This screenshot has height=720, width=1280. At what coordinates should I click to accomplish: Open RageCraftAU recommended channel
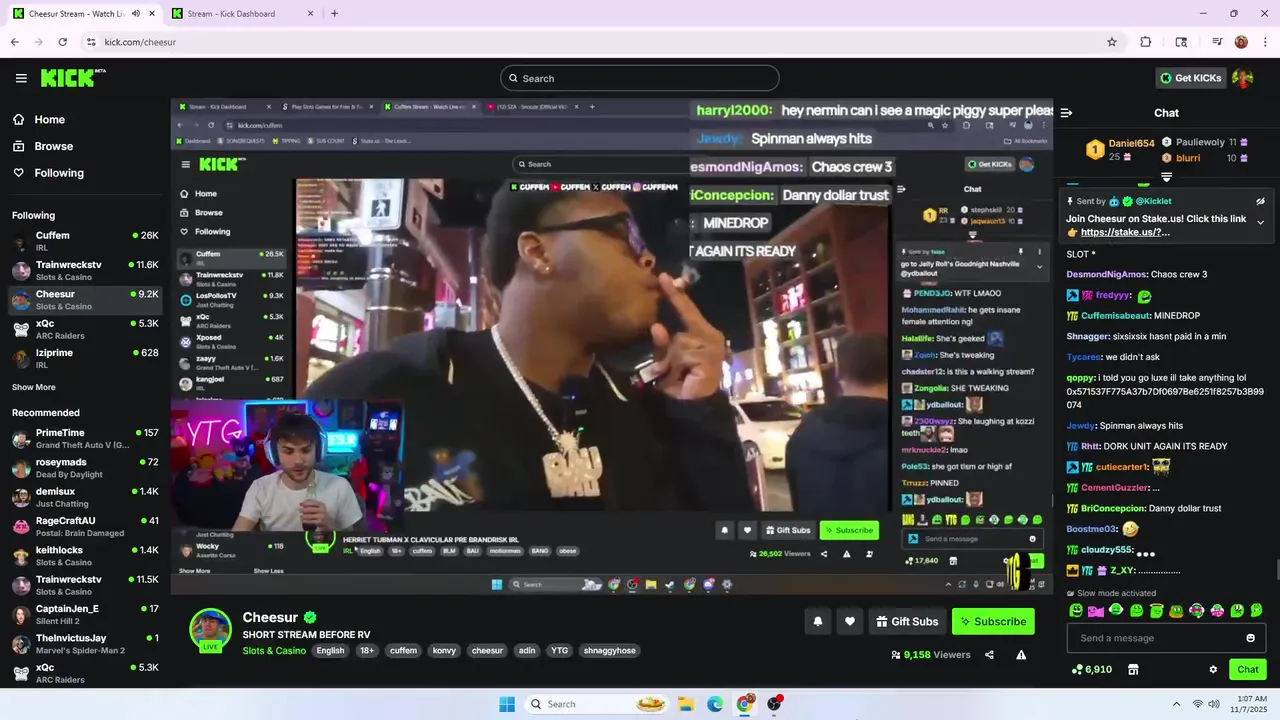point(85,526)
